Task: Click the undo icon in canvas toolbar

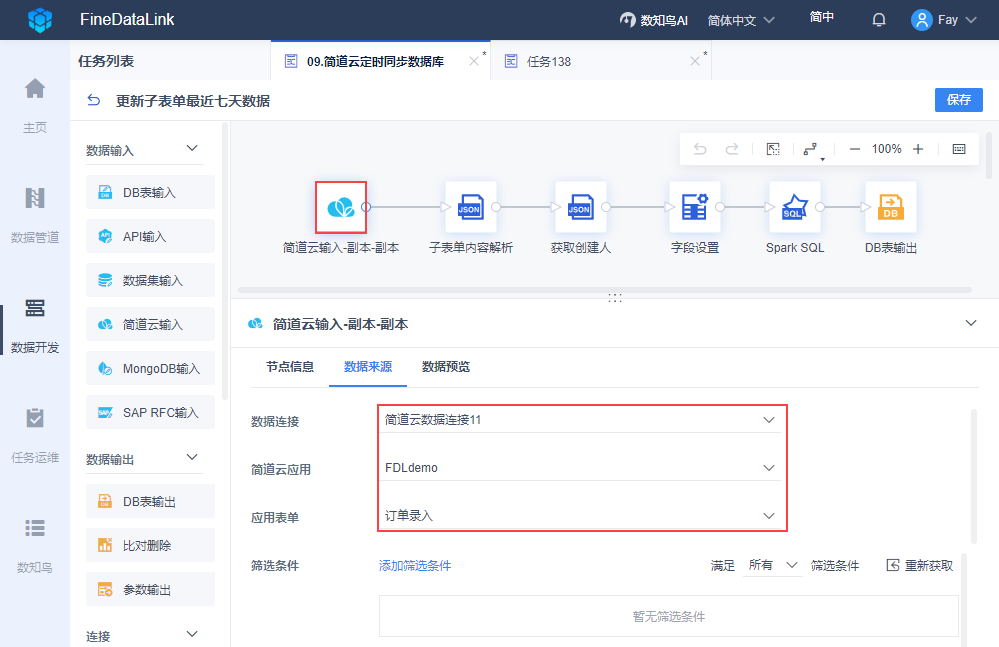Action: [x=700, y=149]
